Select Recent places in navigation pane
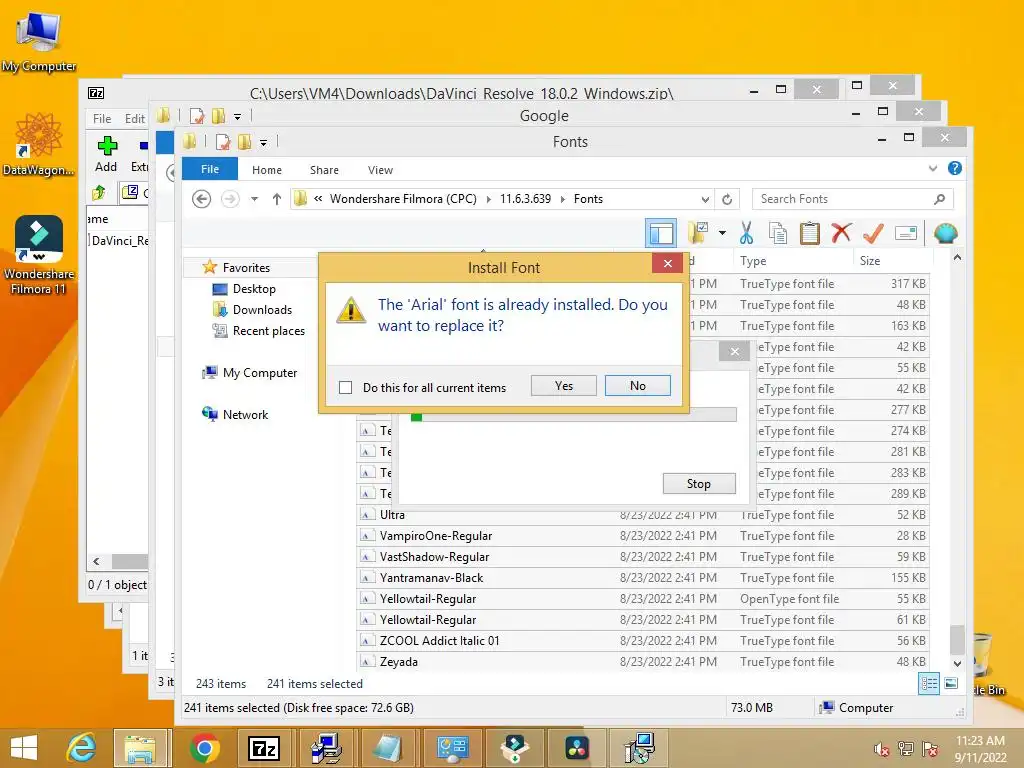Viewport: 1024px width, 768px height. coord(268,330)
